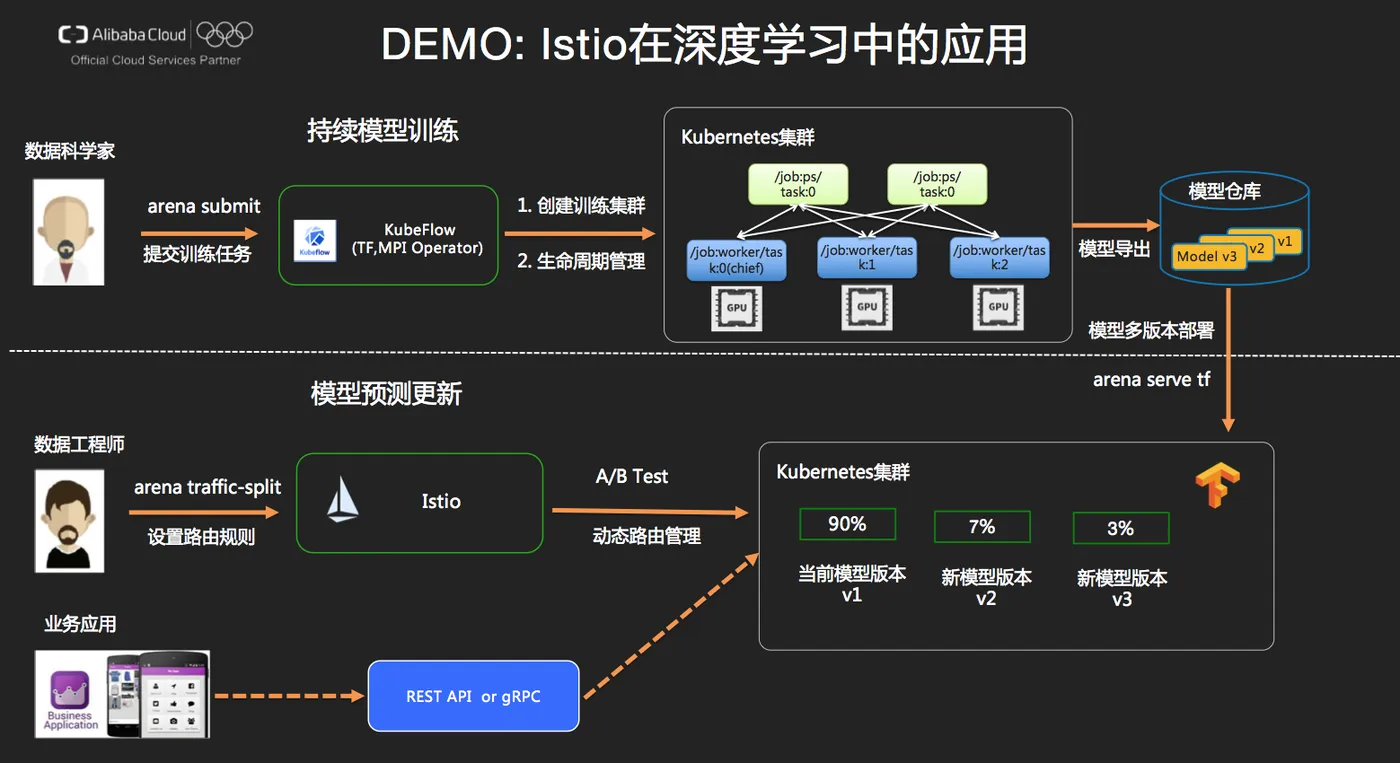Select the /job:worker/task:1 node

(867, 258)
